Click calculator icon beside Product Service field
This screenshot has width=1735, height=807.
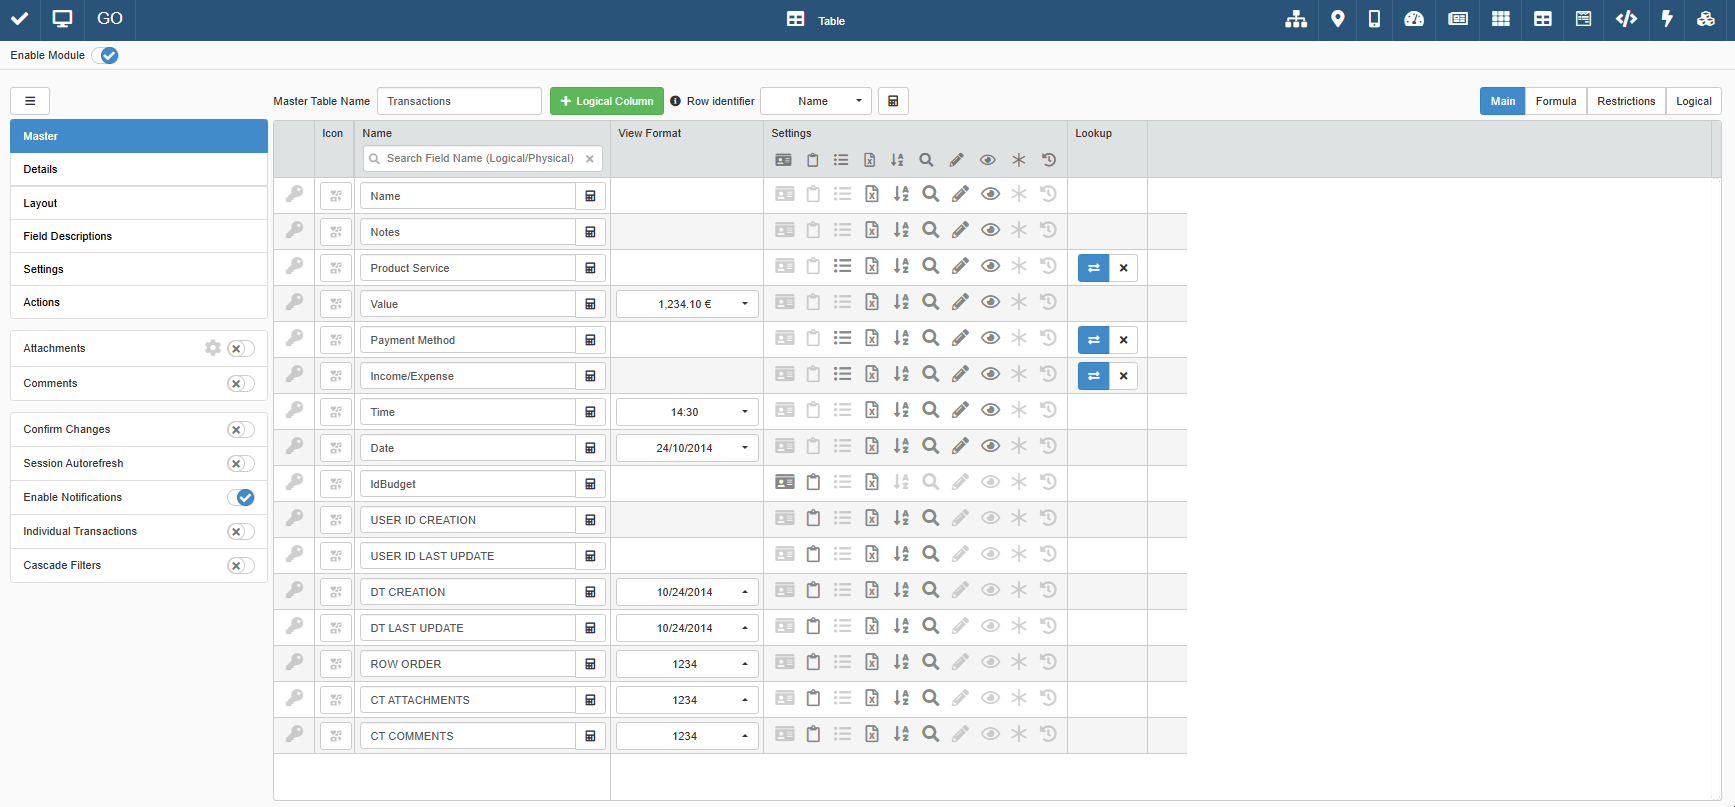pos(591,268)
